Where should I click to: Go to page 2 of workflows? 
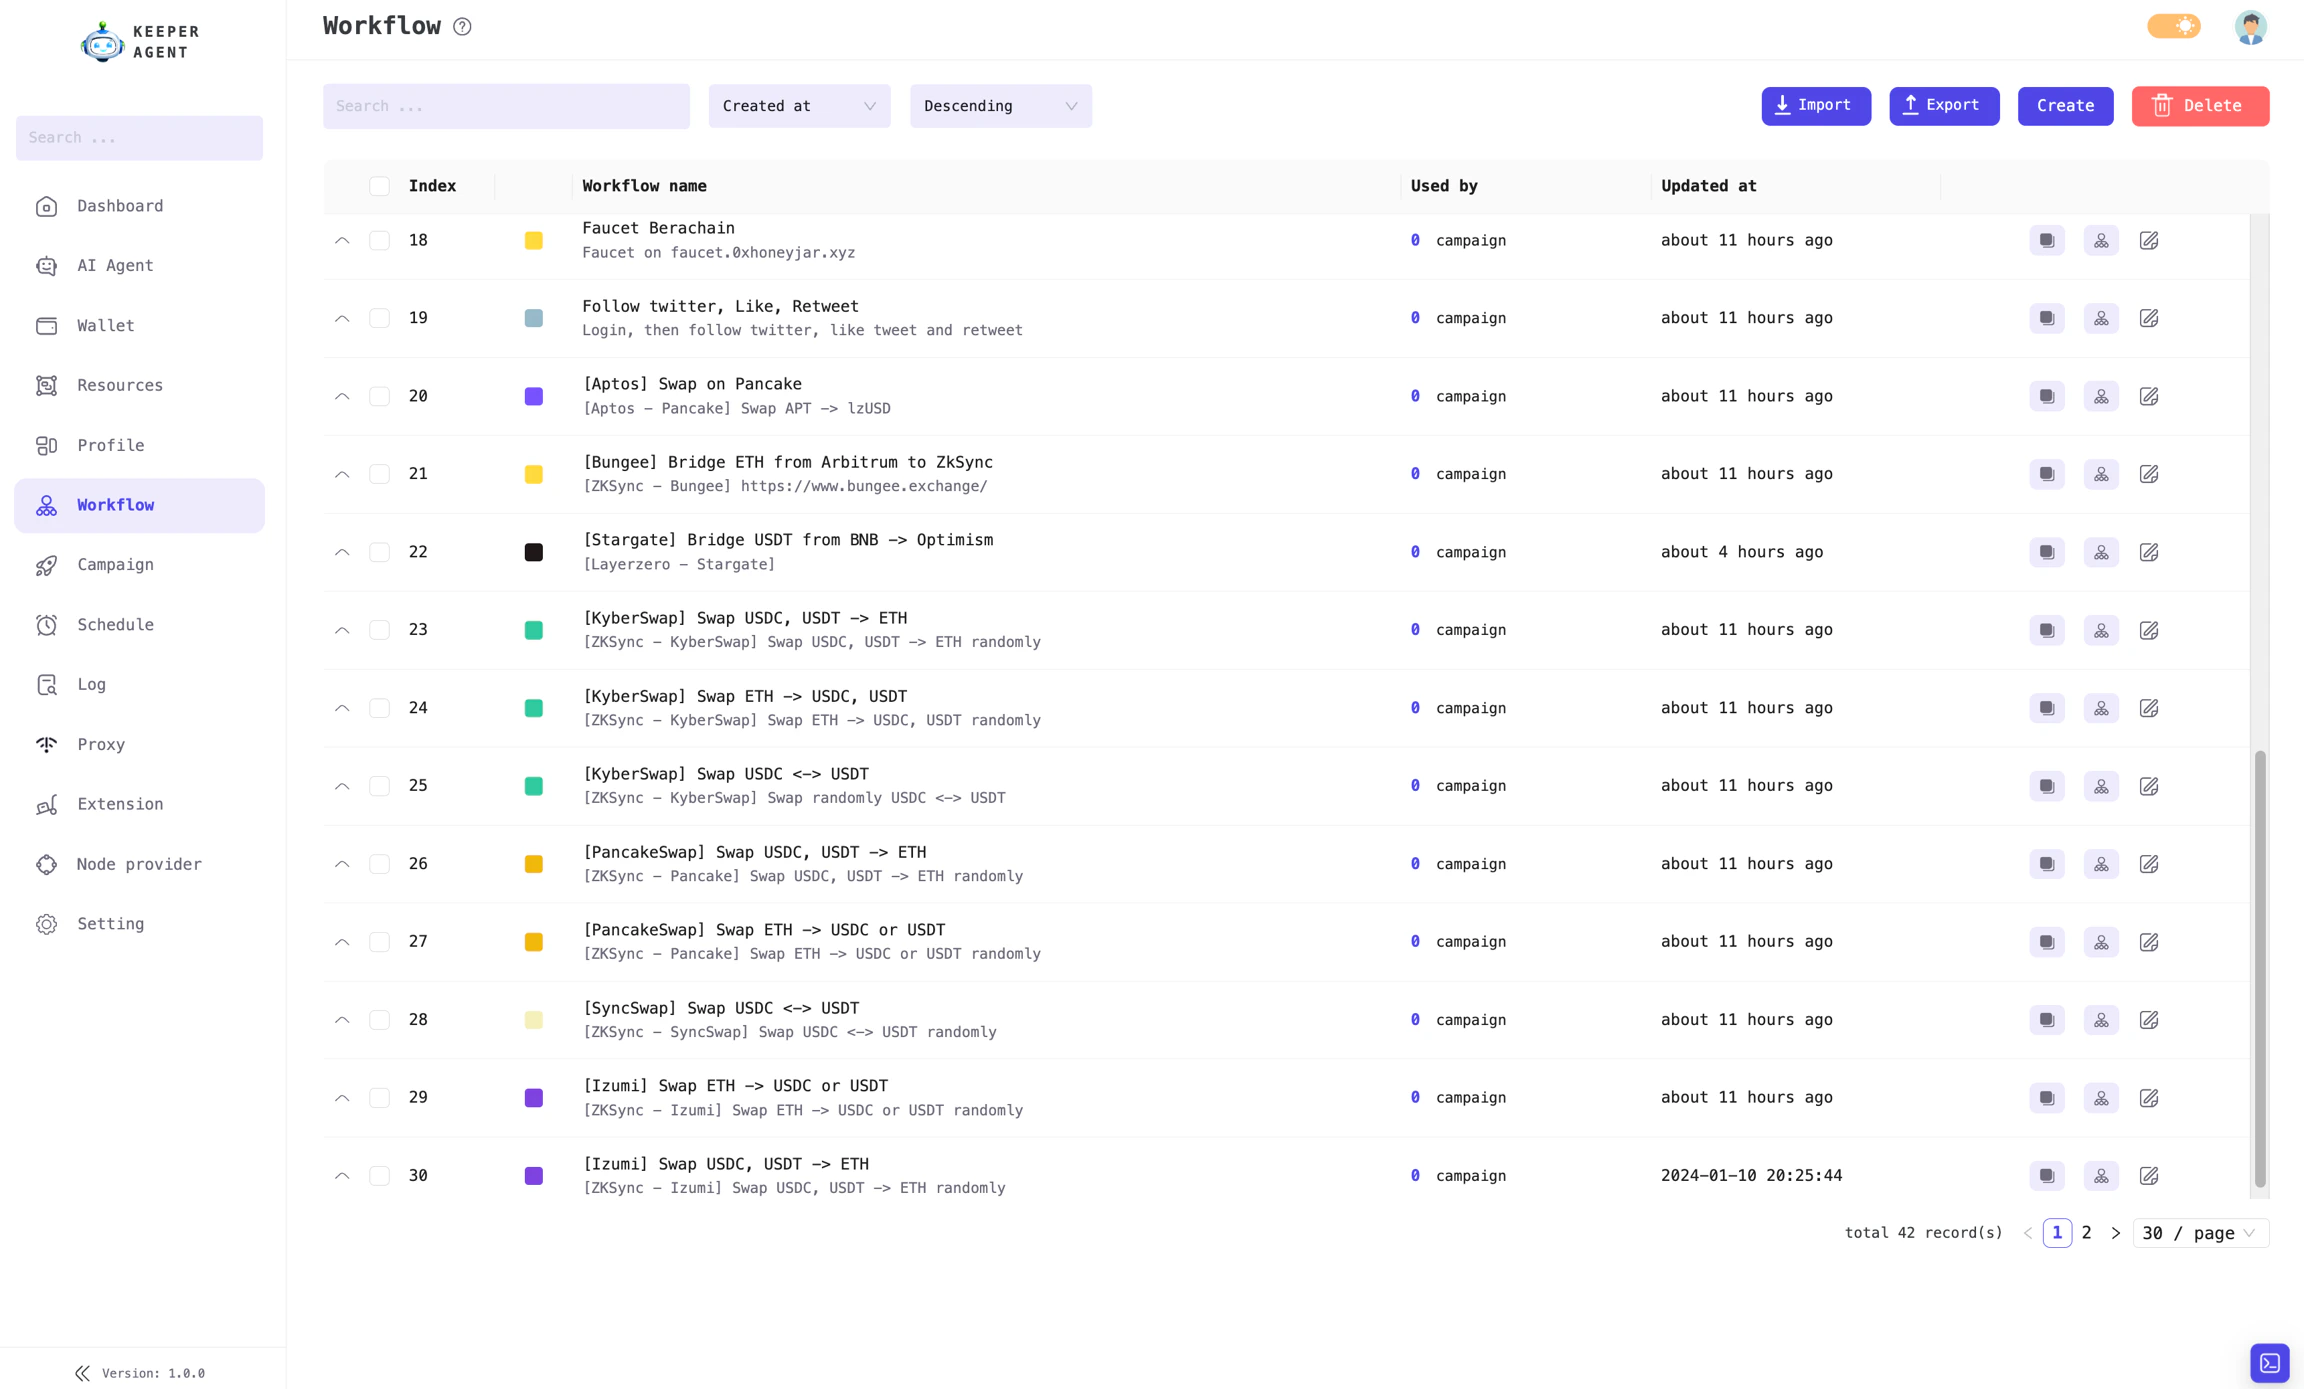click(2087, 1233)
